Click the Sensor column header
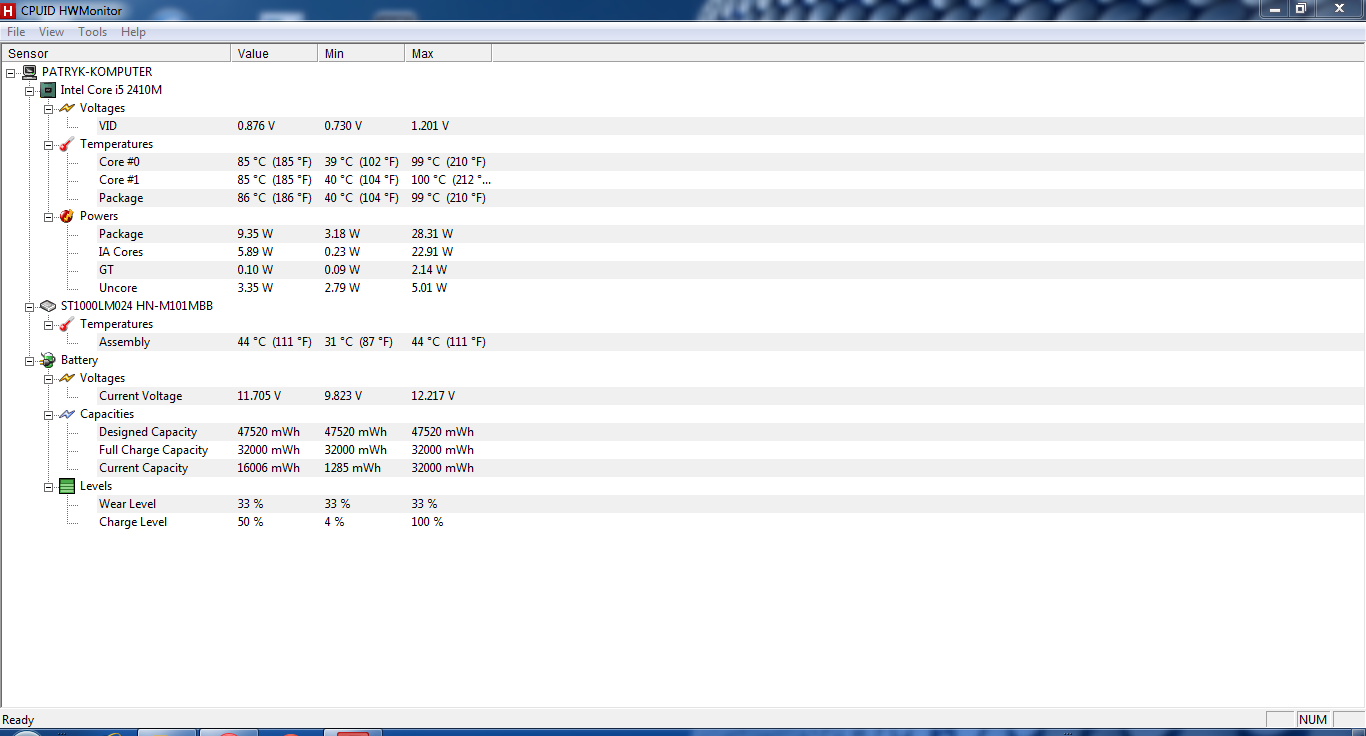The width and height of the screenshot is (1366, 736). [x=116, y=54]
